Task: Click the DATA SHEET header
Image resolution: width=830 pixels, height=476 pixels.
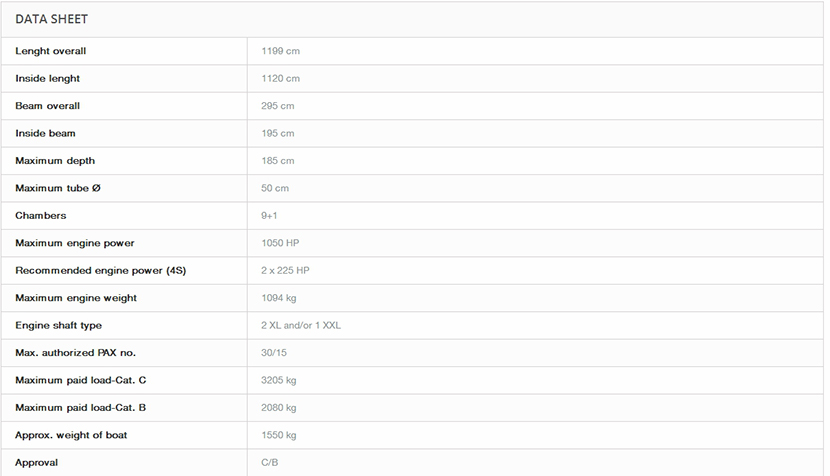Action: (50, 19)
